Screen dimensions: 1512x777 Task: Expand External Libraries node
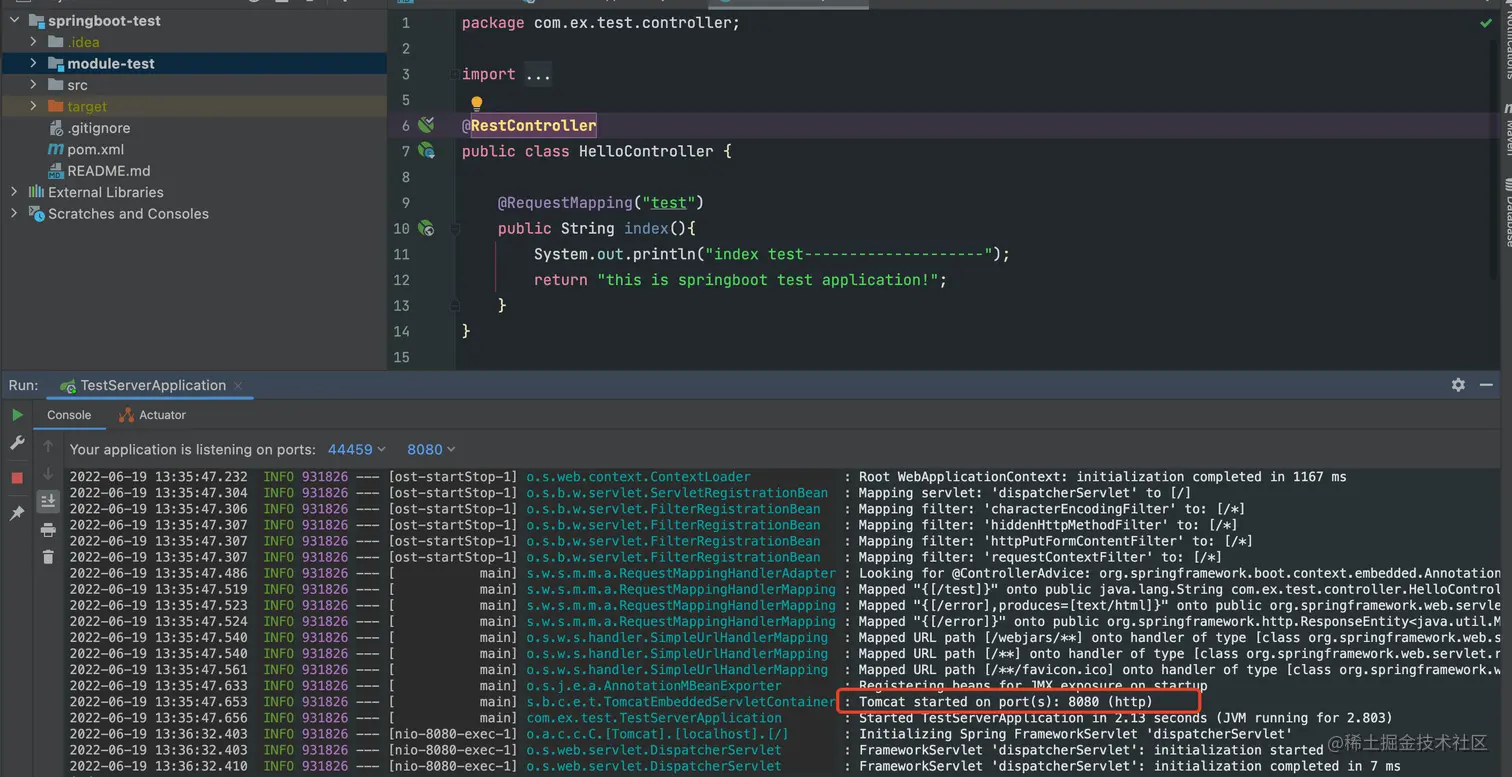[x=13, y=192]
